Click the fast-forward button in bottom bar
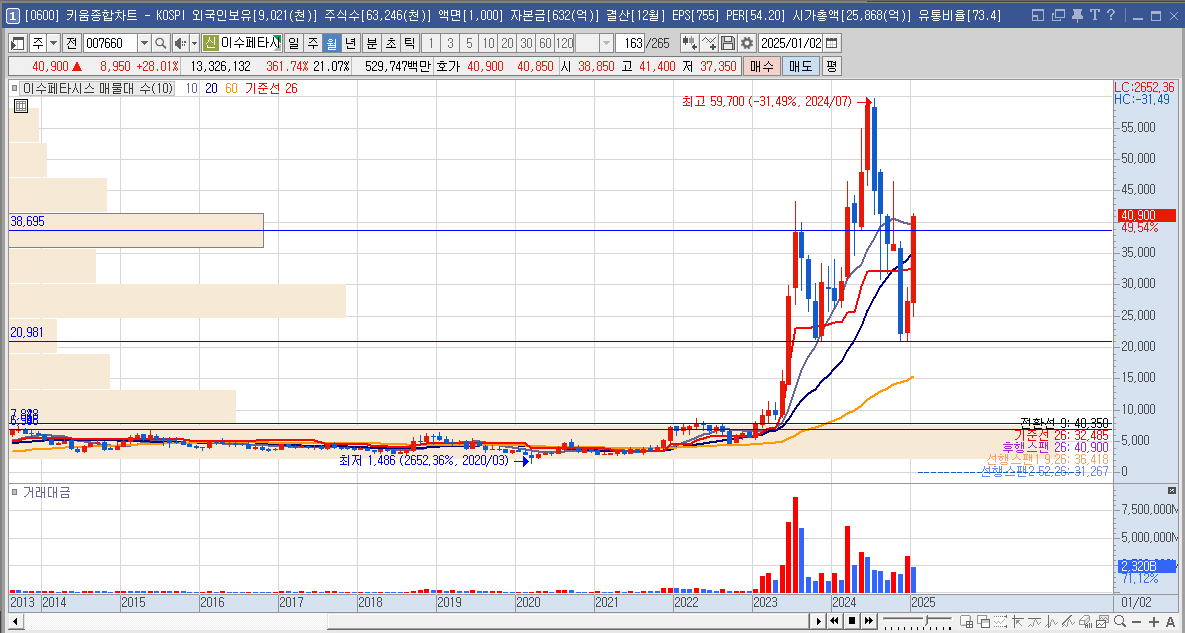 point(869,621)
